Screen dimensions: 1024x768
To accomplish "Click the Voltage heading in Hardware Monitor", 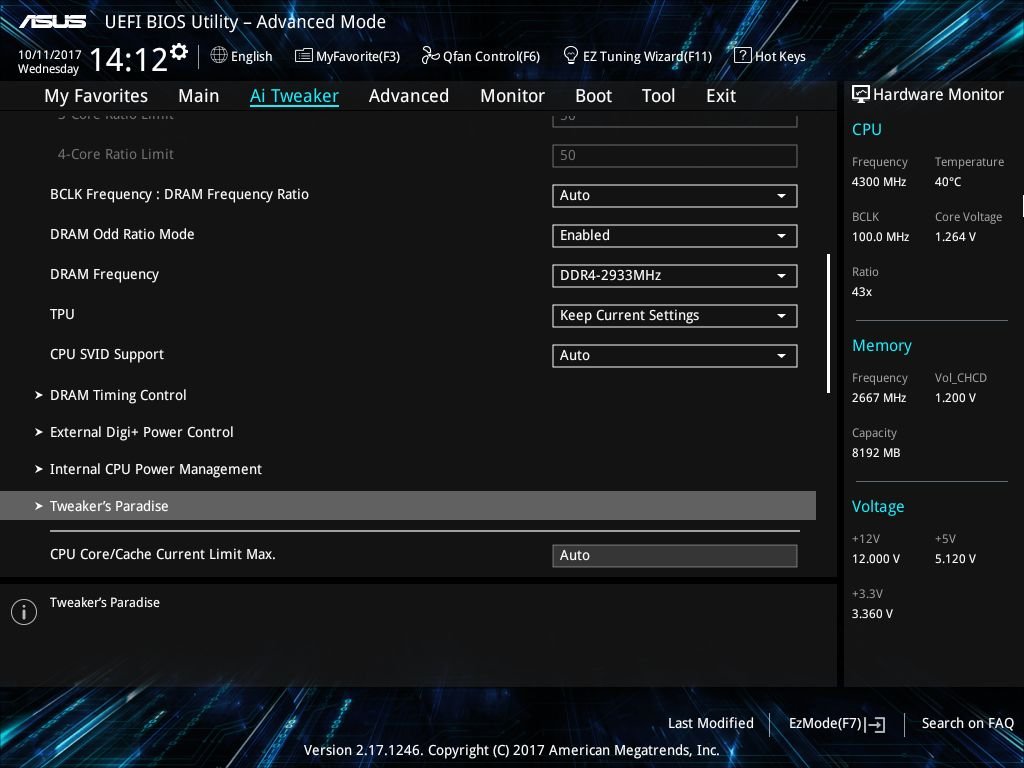I will [878, 507].
